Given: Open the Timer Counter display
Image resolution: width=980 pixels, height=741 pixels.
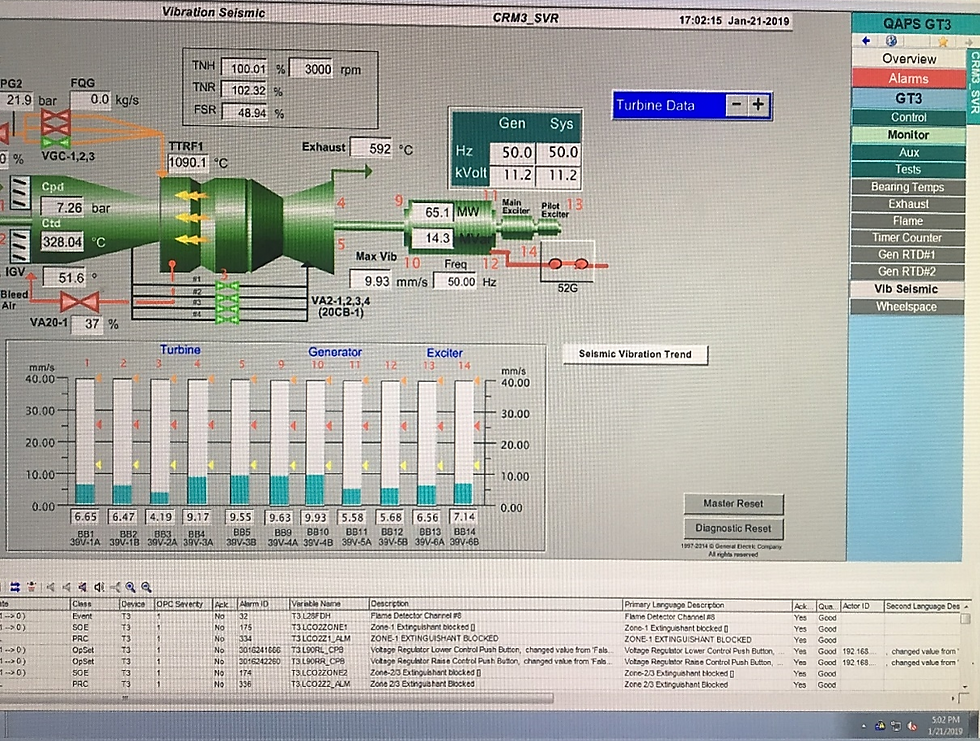Looking at the screenshot, I should coord(907,237).
